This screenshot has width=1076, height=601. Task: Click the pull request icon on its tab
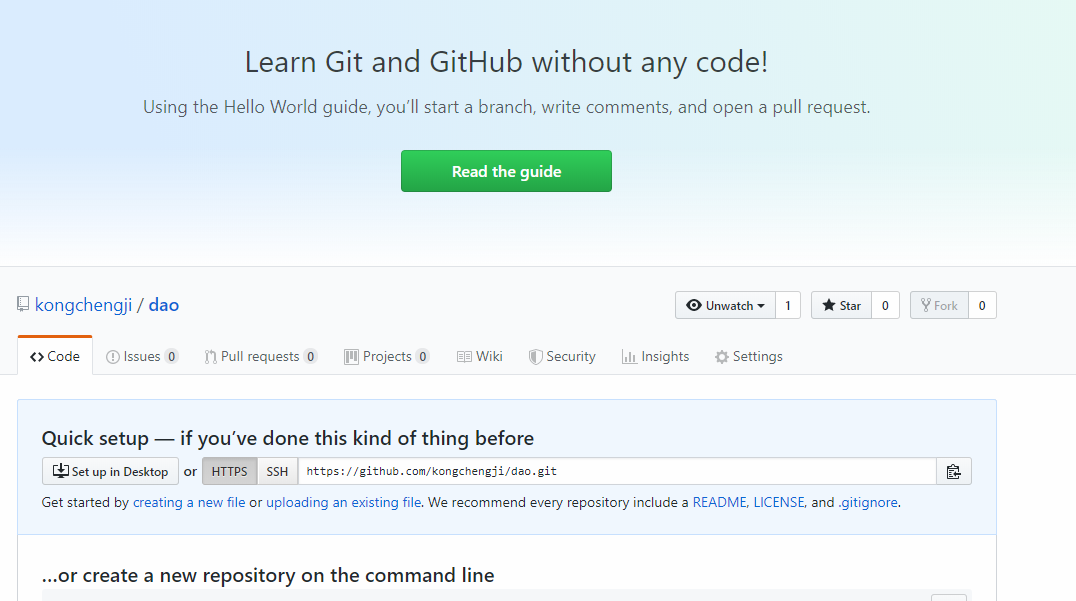(210, 357)
